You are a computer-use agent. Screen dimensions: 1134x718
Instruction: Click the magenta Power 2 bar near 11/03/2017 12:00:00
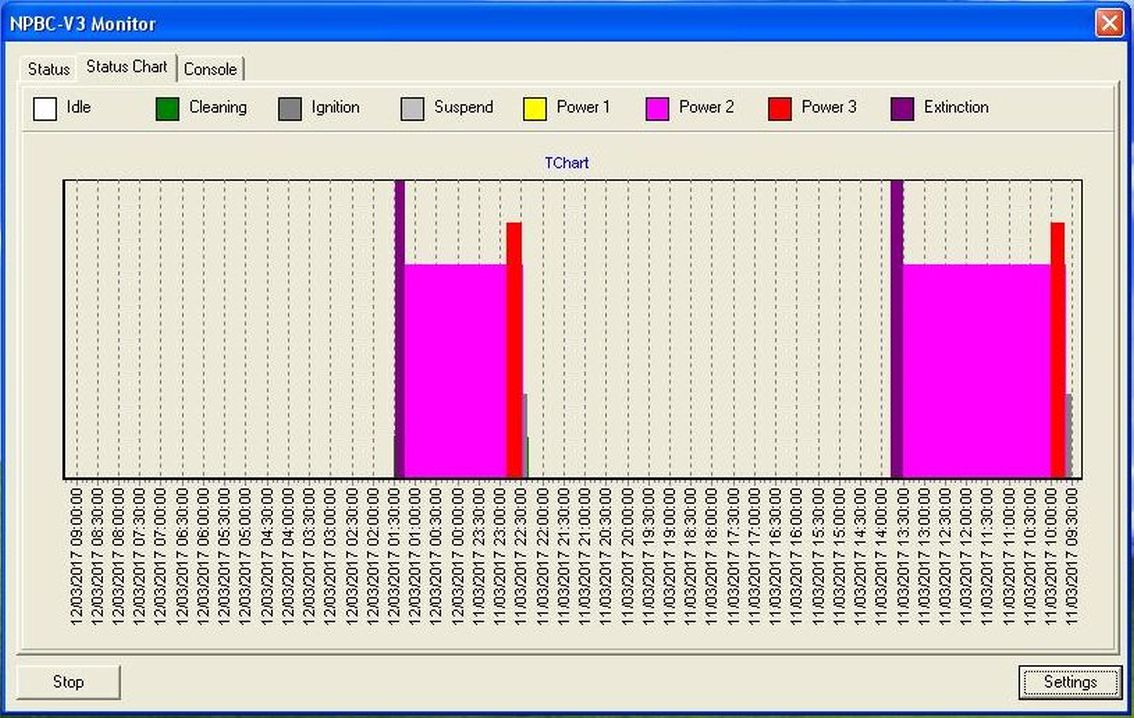click(975, 370)
